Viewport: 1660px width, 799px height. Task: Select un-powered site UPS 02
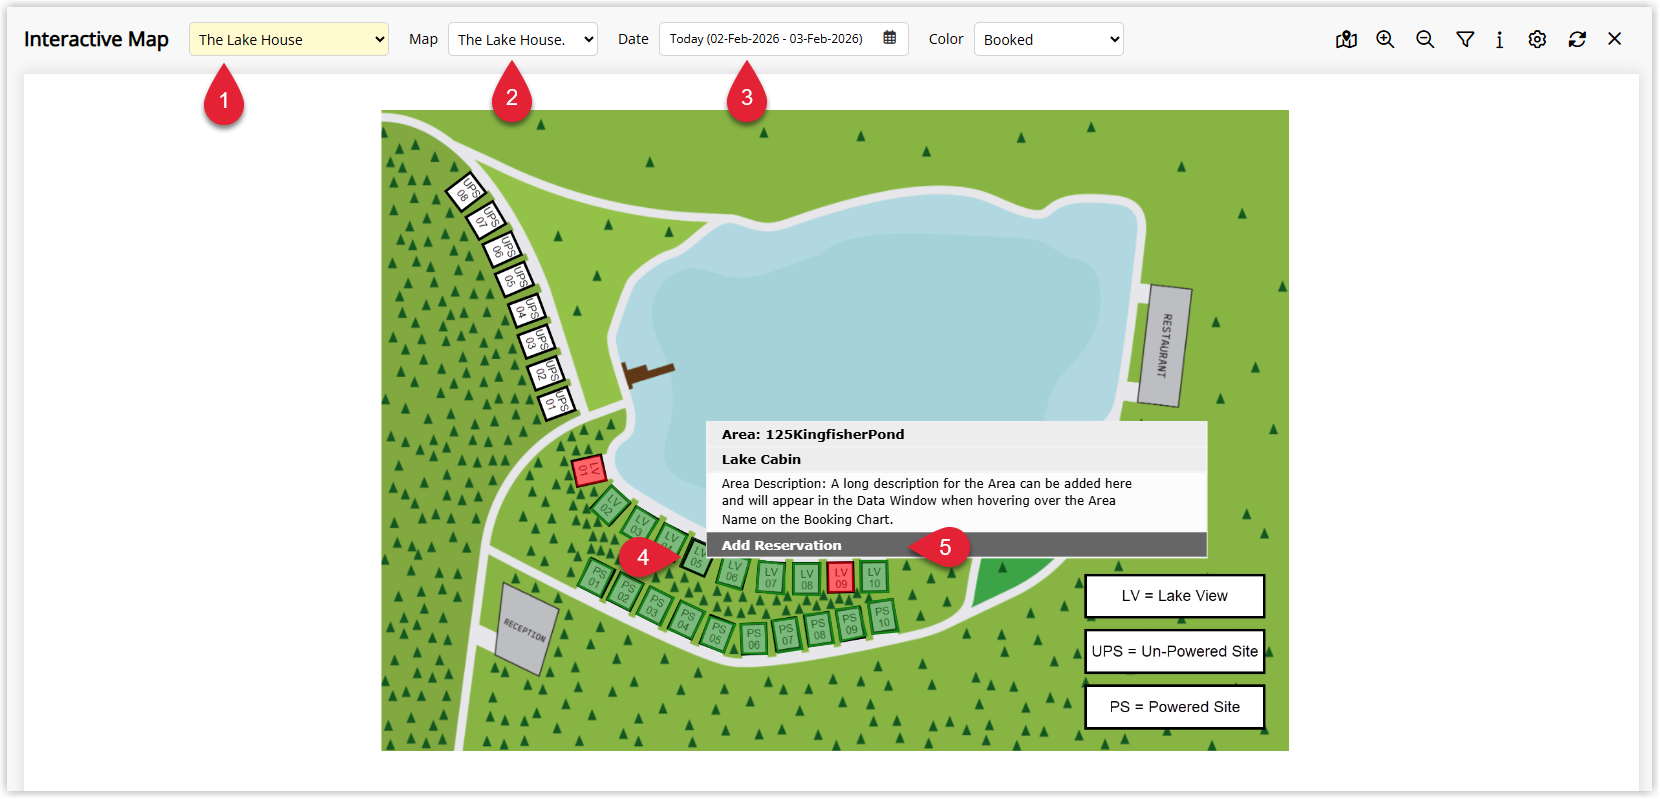[x=546, y=373]
